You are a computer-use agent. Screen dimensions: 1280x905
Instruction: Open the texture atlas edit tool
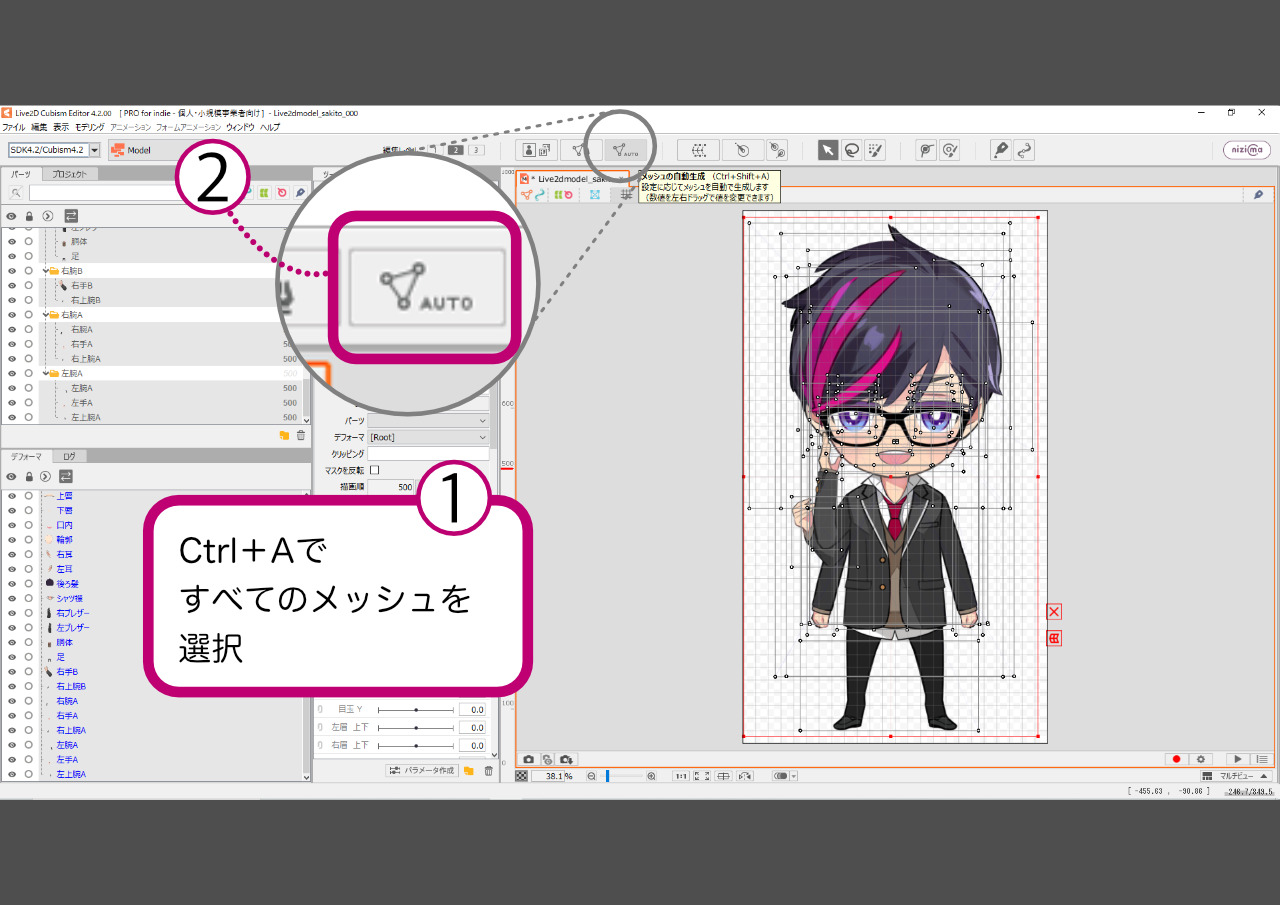536,150
